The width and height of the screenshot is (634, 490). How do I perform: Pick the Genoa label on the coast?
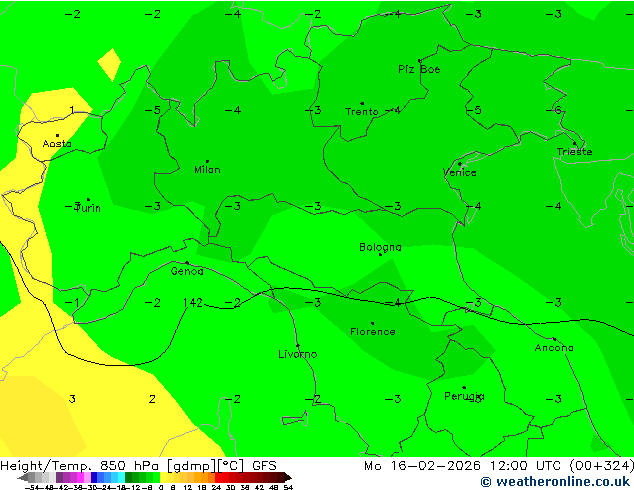coord(187,271)
